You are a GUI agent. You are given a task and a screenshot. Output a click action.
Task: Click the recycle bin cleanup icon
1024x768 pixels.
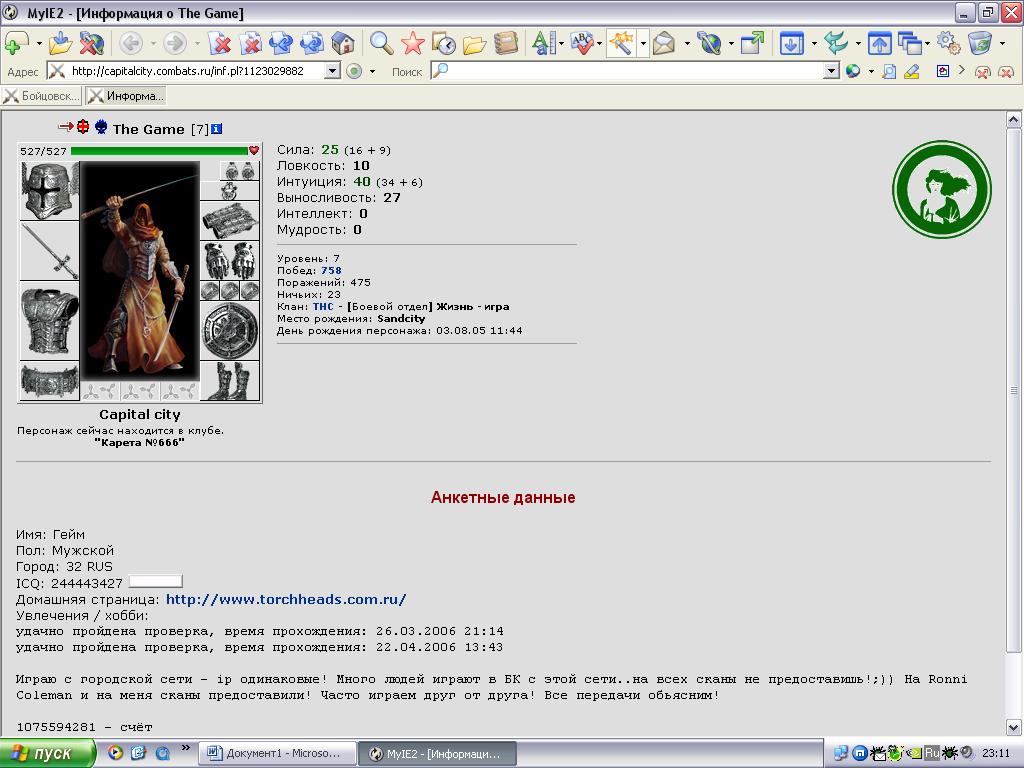tap(980, 43)
